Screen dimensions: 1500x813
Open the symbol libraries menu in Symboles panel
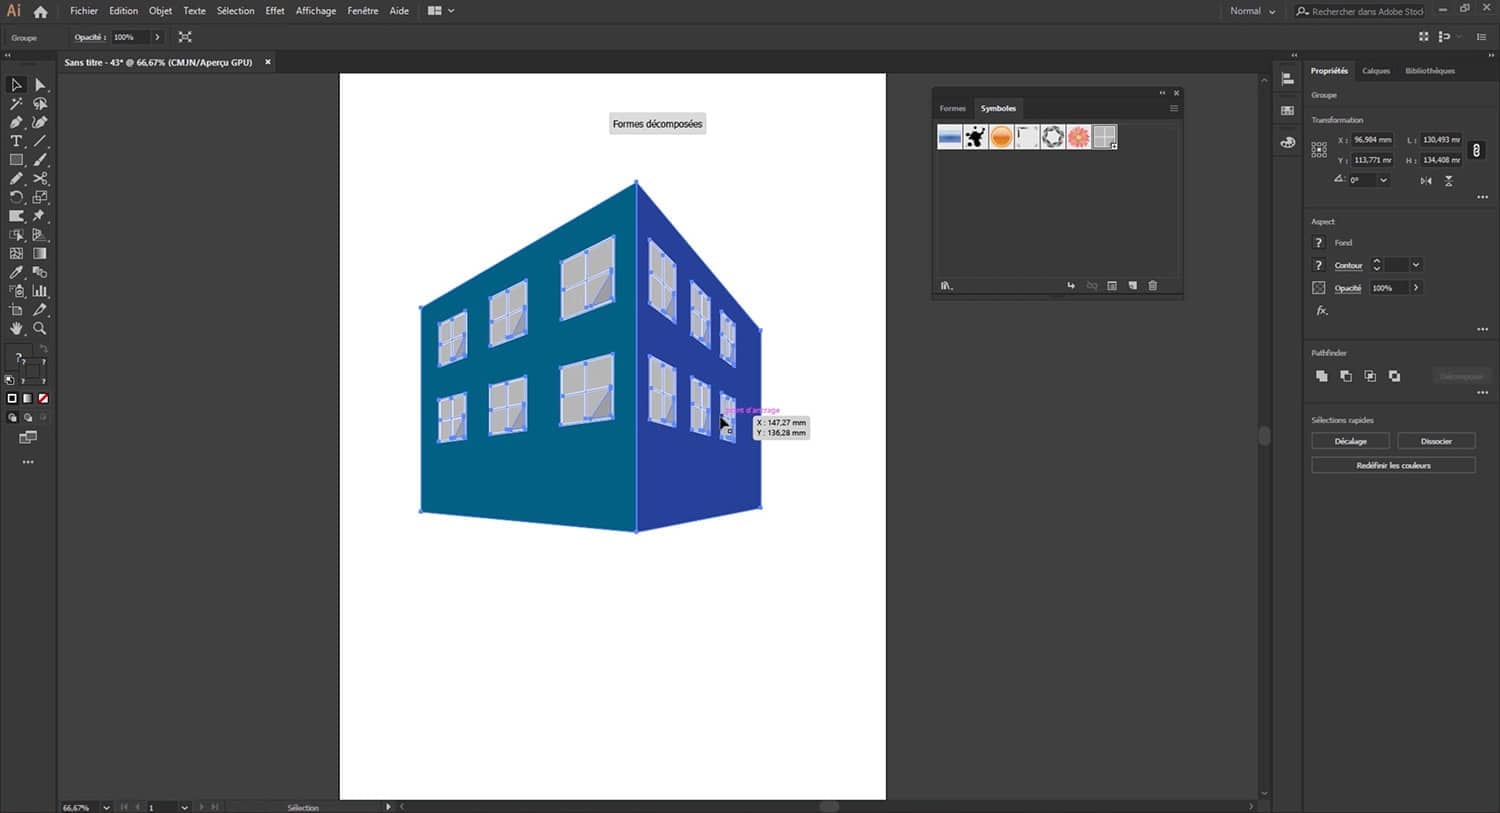946,286
